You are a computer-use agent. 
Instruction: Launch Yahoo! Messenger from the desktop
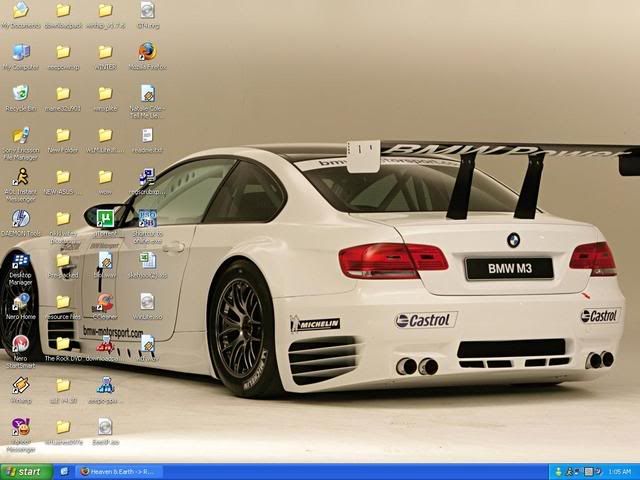[x=21, y=427]
